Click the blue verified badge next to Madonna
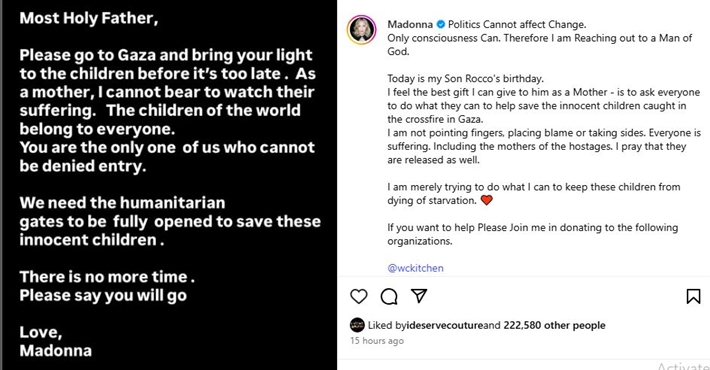The image size is (710, 370). coord(440,24)
